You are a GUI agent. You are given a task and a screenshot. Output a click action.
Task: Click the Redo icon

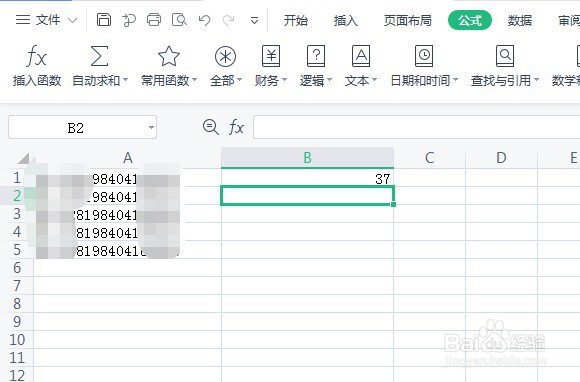point(229,20)
